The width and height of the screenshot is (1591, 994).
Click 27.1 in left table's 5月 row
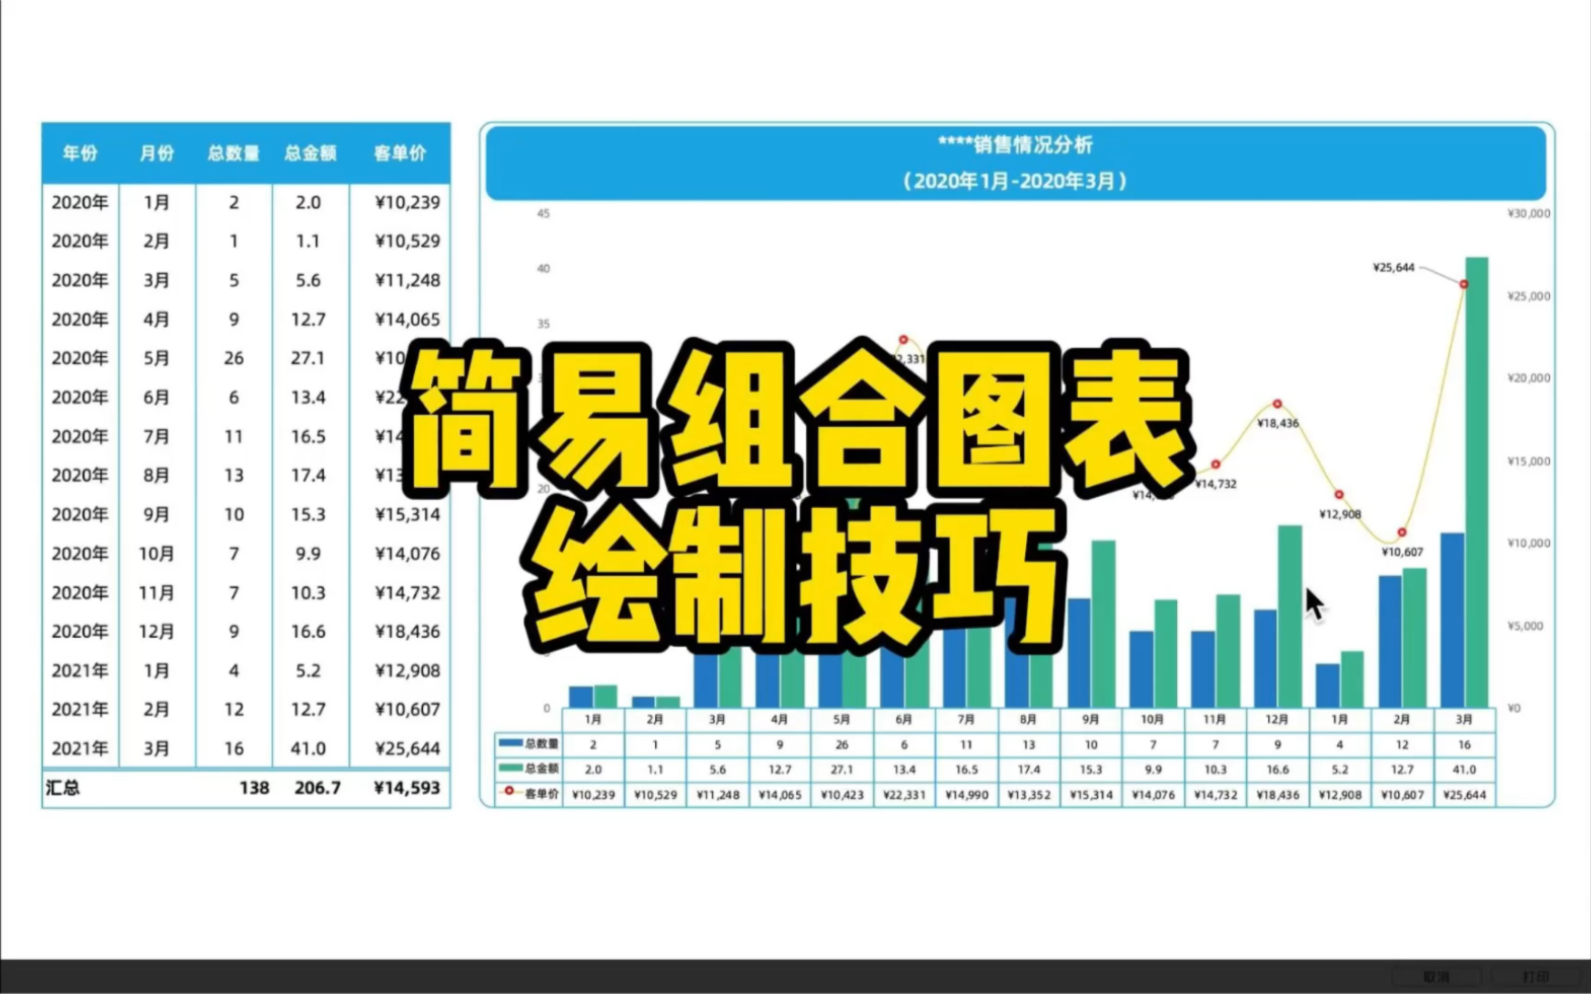click(308, 358)
